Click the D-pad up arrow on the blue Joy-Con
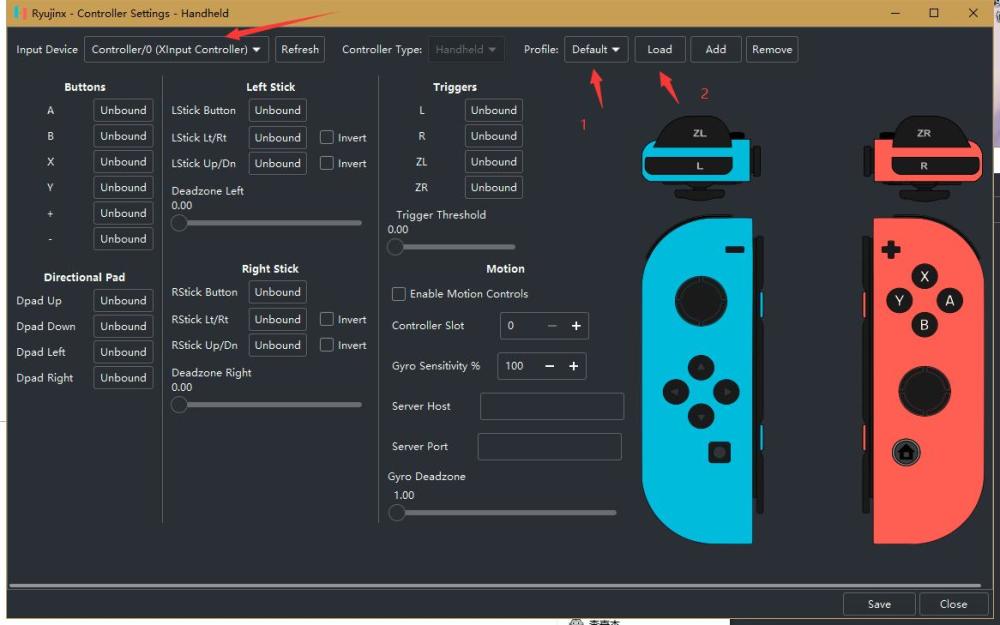 coord(701,367)
